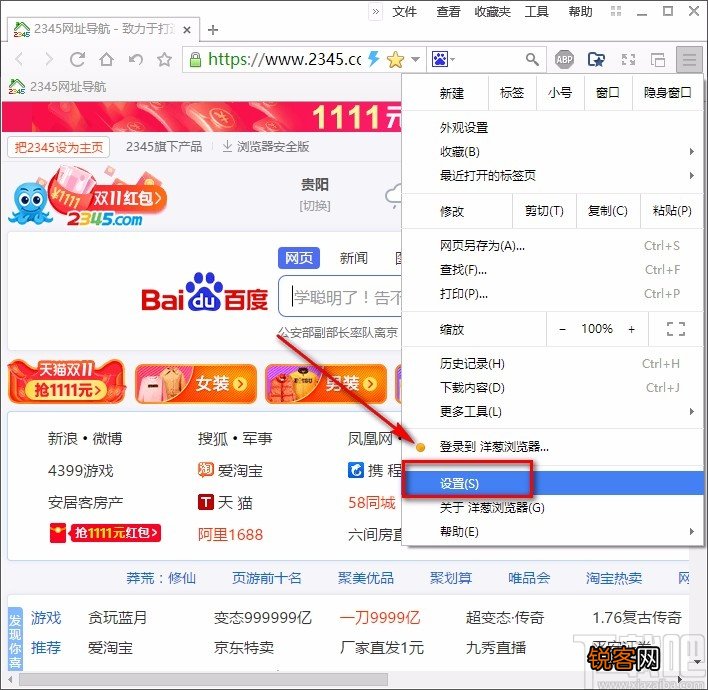708x690 pixels.
Task: Click 把2345设为主页 button
Action: pyautogui.click(x=59, y=147)
